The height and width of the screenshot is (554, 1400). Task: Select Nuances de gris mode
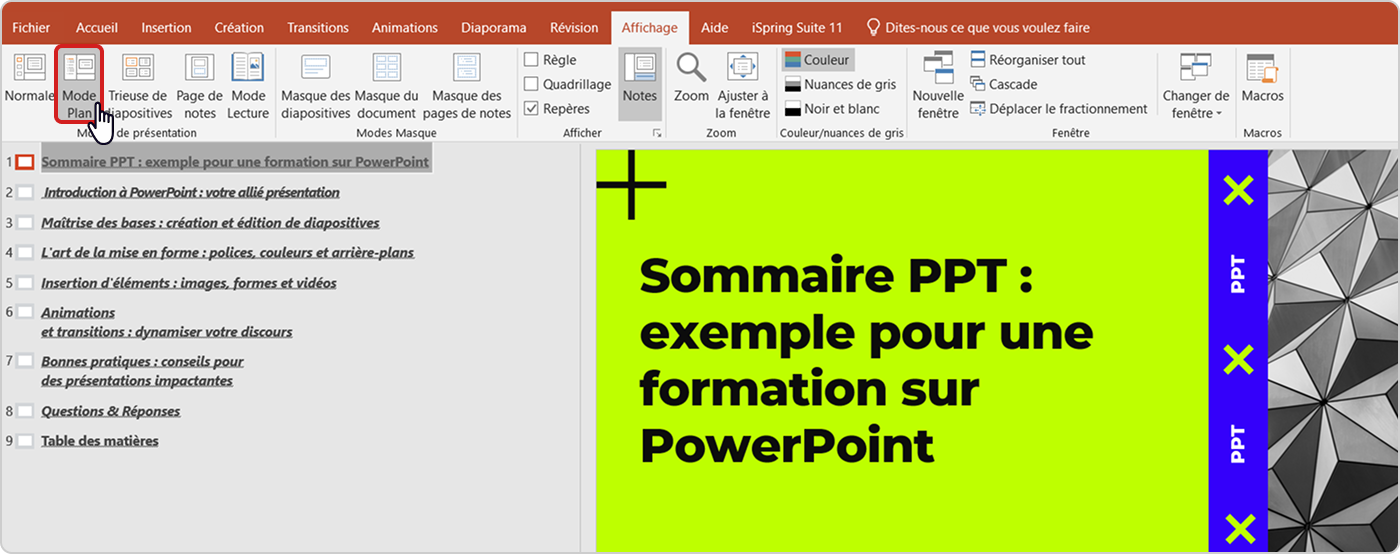pyautogui.click(x=840, y=84)
